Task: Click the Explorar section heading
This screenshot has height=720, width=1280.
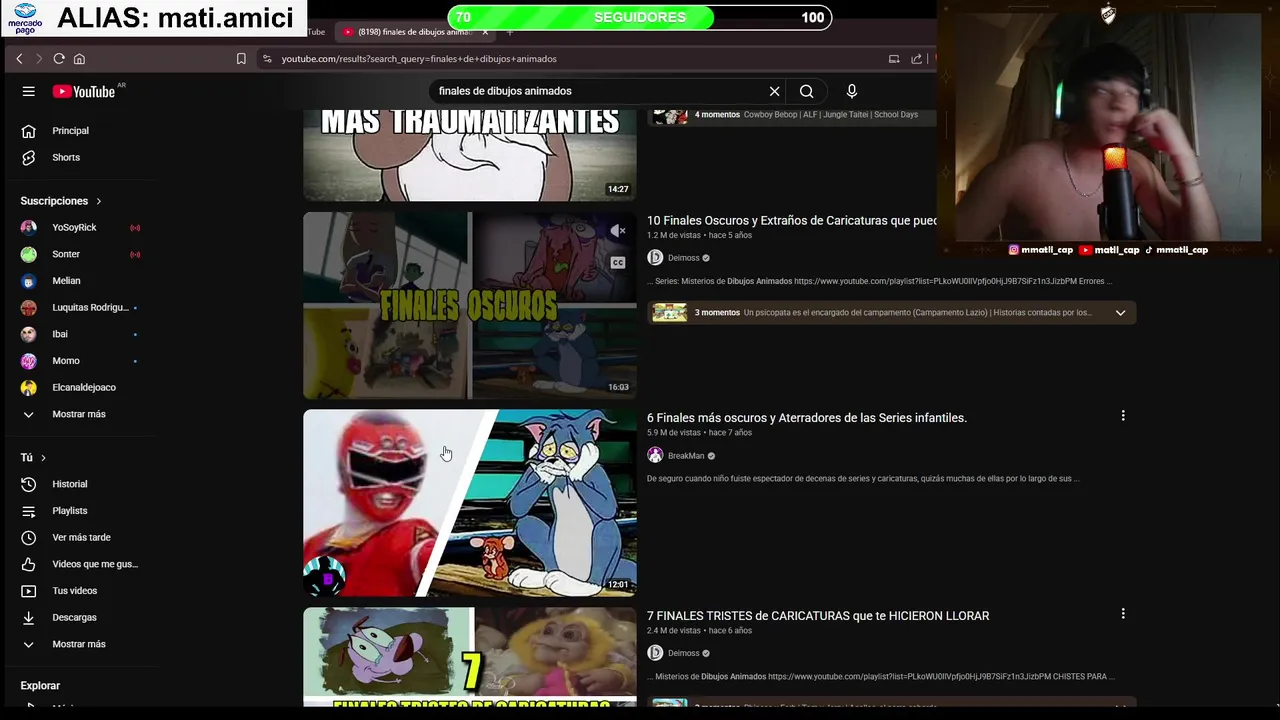Action: [x=40, y=686]
